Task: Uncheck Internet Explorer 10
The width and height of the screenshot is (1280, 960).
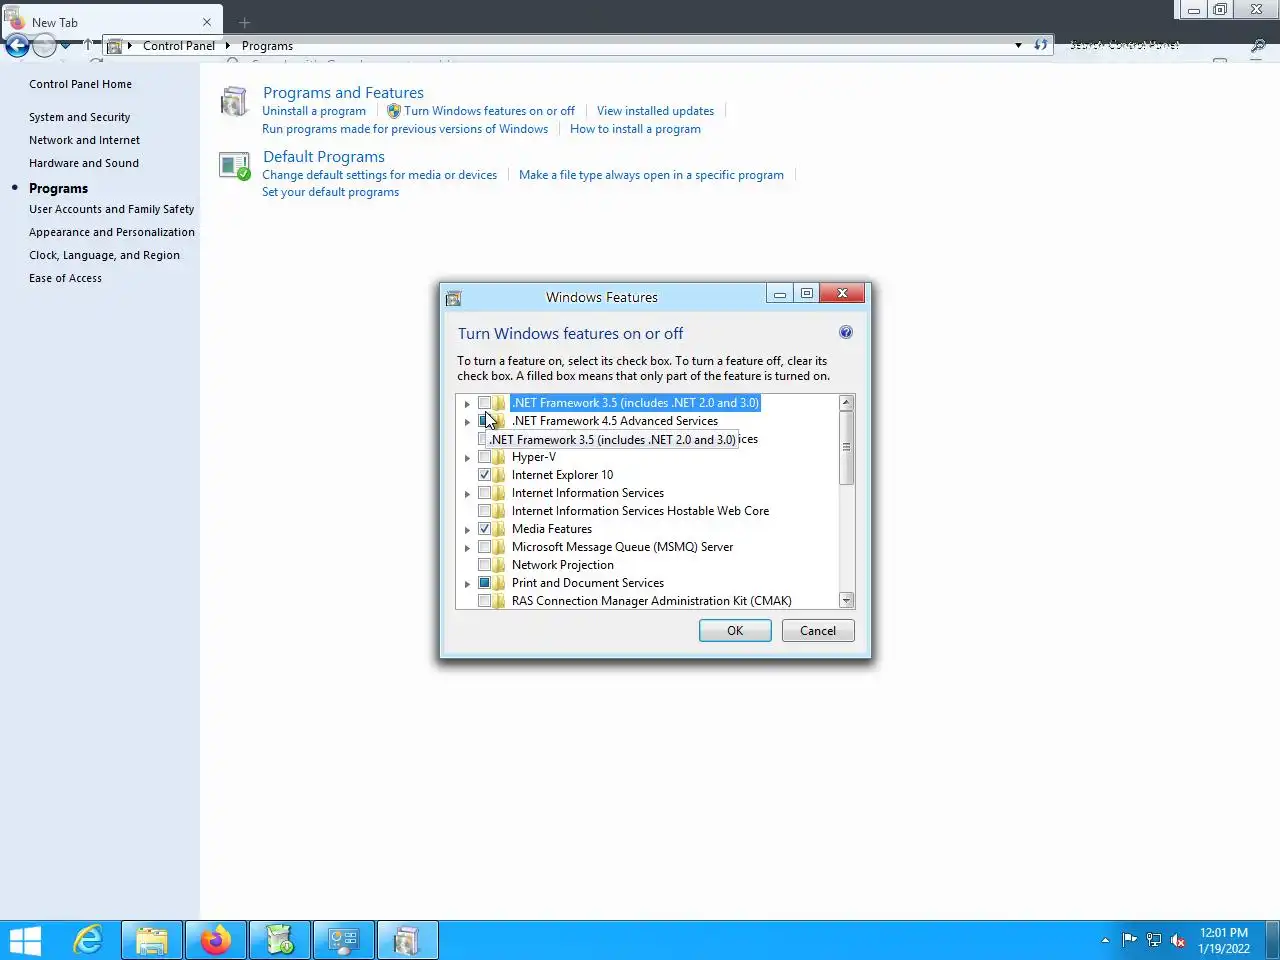Action: (485, 475)
